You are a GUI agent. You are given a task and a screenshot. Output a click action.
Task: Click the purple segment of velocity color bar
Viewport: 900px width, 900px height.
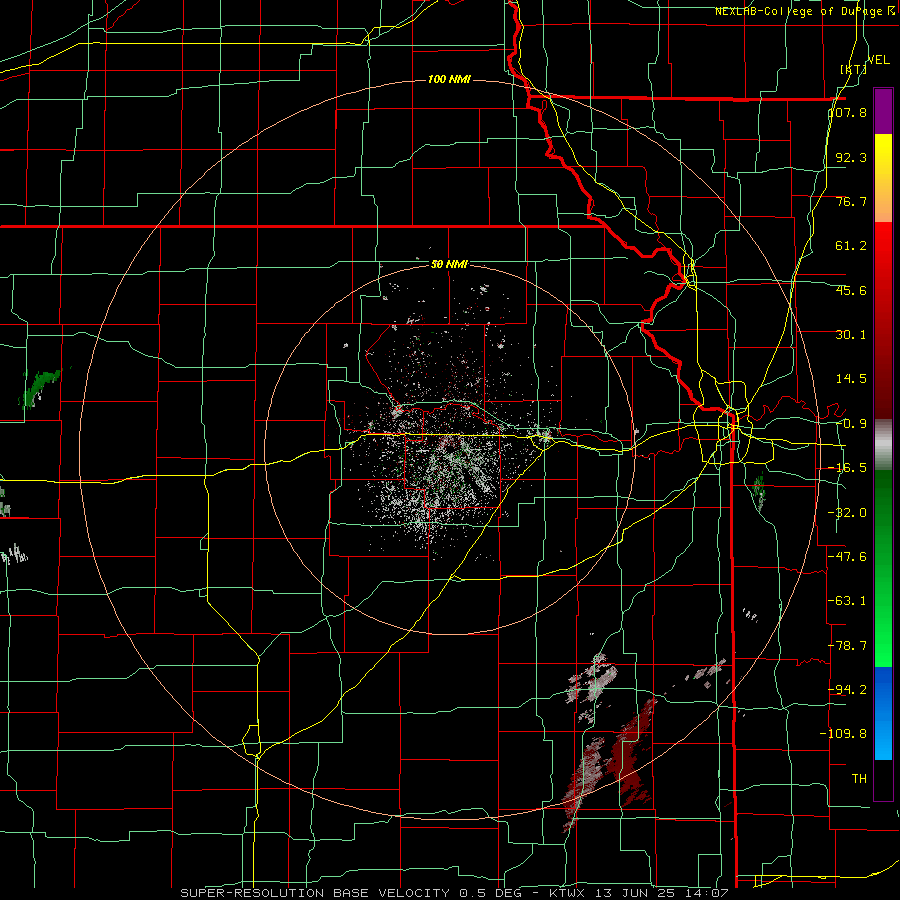pyautogui.click(x=883, y=111)
